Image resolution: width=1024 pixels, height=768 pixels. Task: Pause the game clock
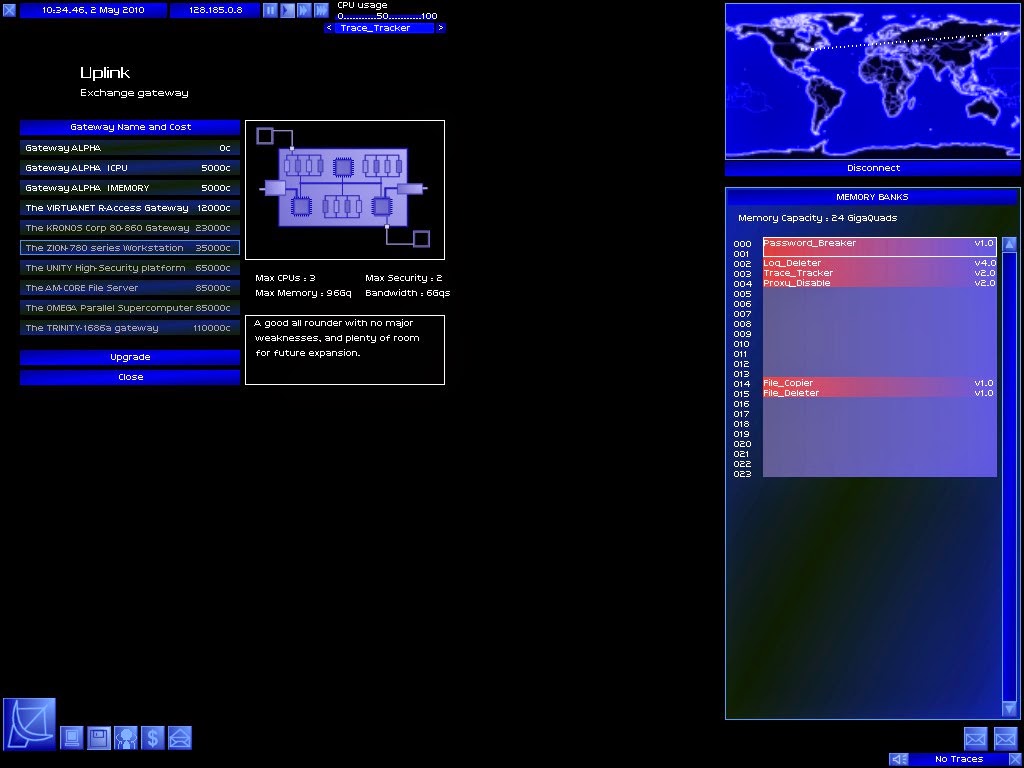tap(269, 10)
